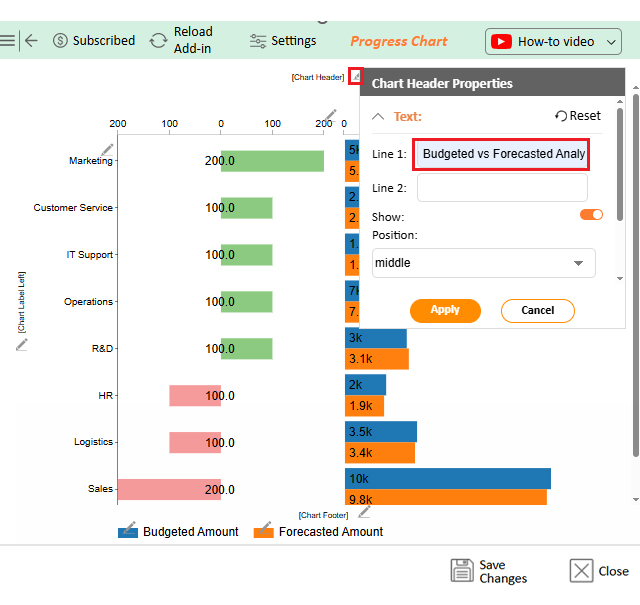
Task: Click the Reload Add-in icon
Action: tap(158, 41)
